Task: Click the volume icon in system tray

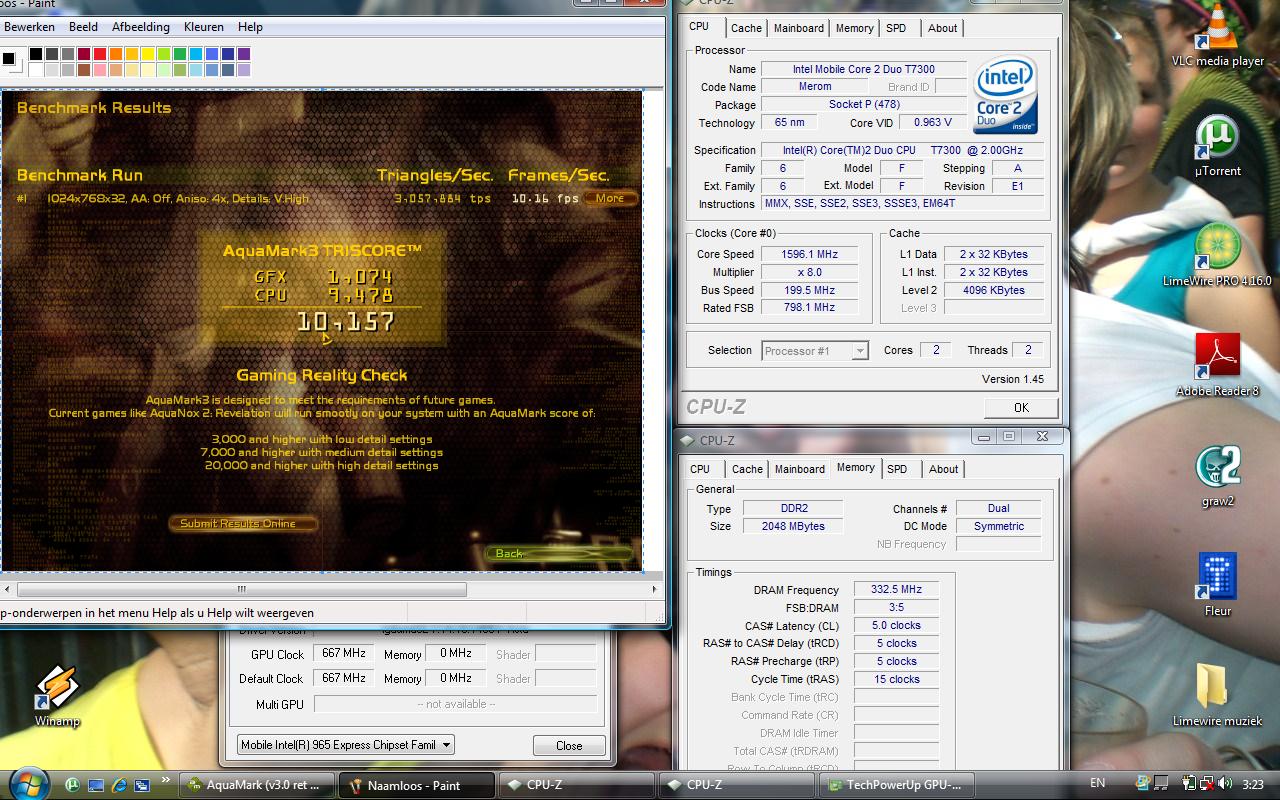Action: 1223,785
